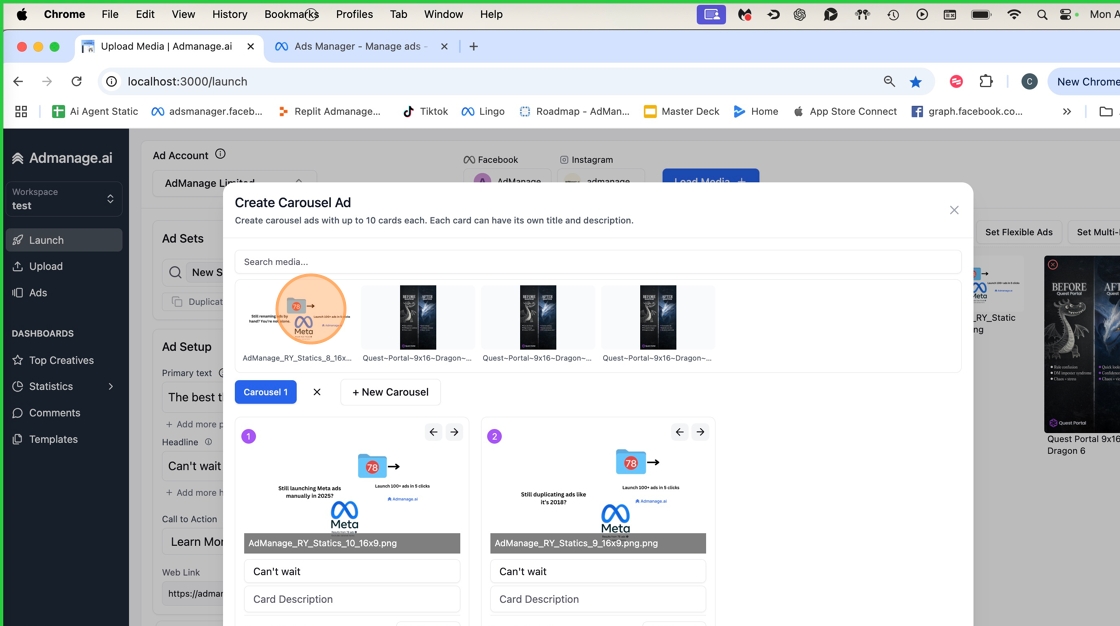Open the App Store Connect bookmark
The image size is (1120, 626).
(845, 111)
